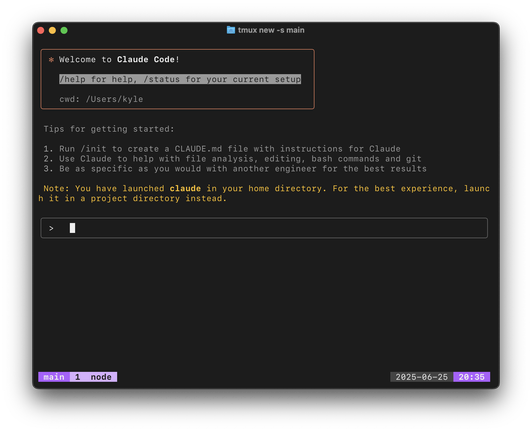Click the red close window button
The width and height of the screenshot is (532, 432).
point(41,31)
